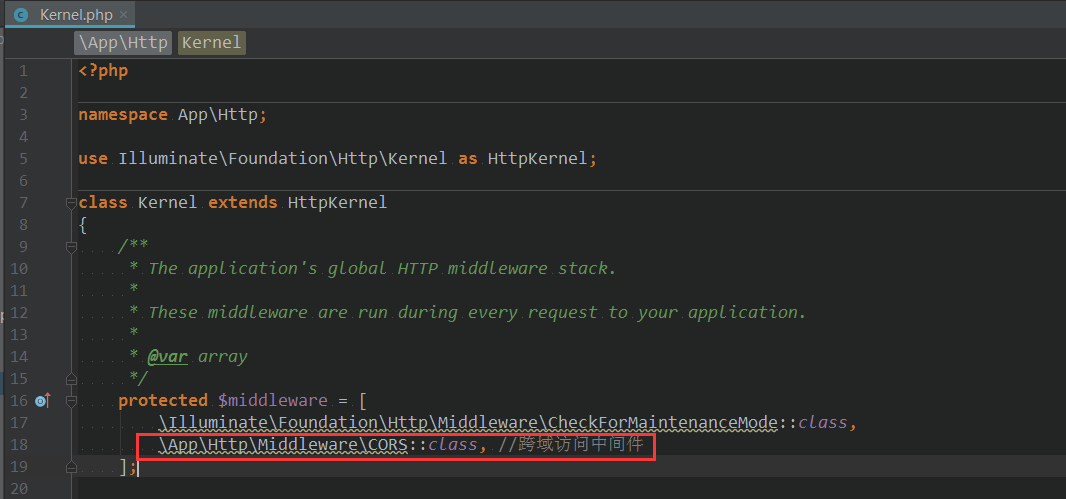Click the docblock end fold marker on line 15
This screenshot has height=499, width=1066.
point(71,378)
